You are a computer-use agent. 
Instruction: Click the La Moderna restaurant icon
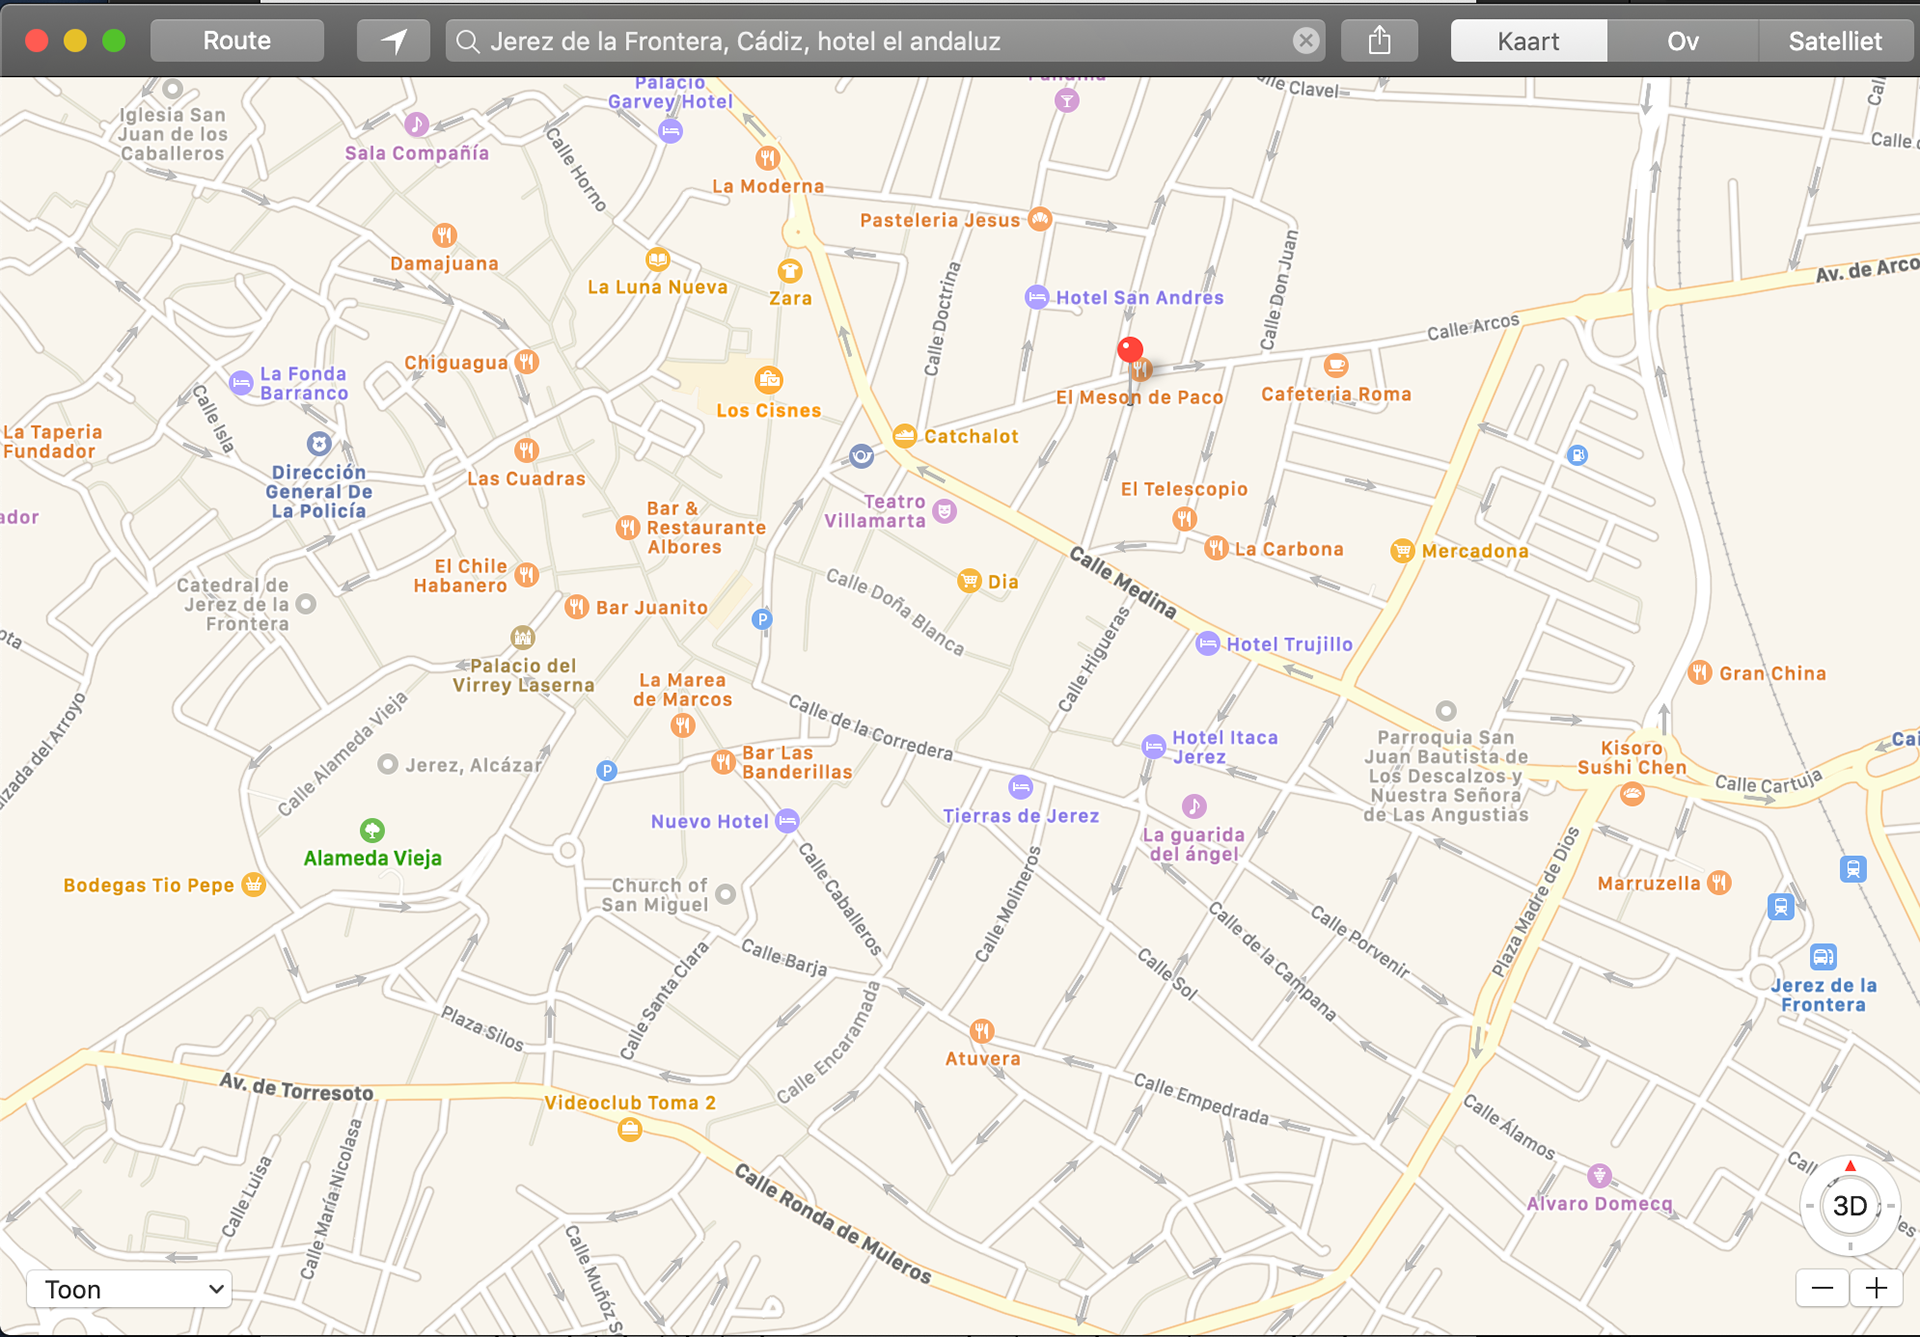[x=767, y=158]
